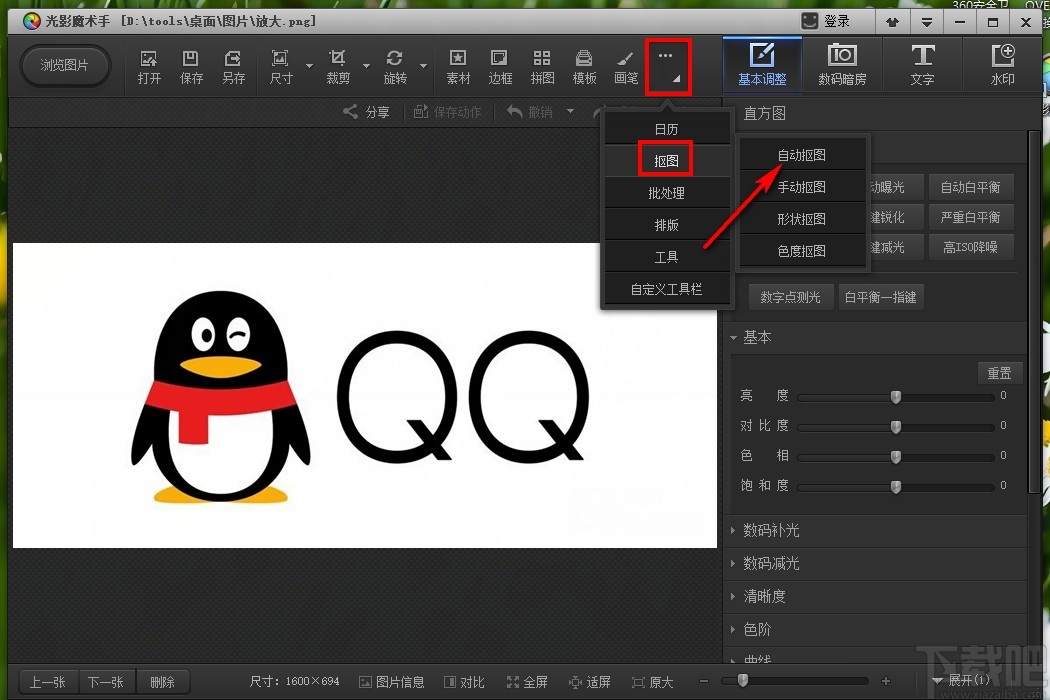Click the 对比度 contrast slider handle
Screen dimensions: 1050x700
pos(896,427)
